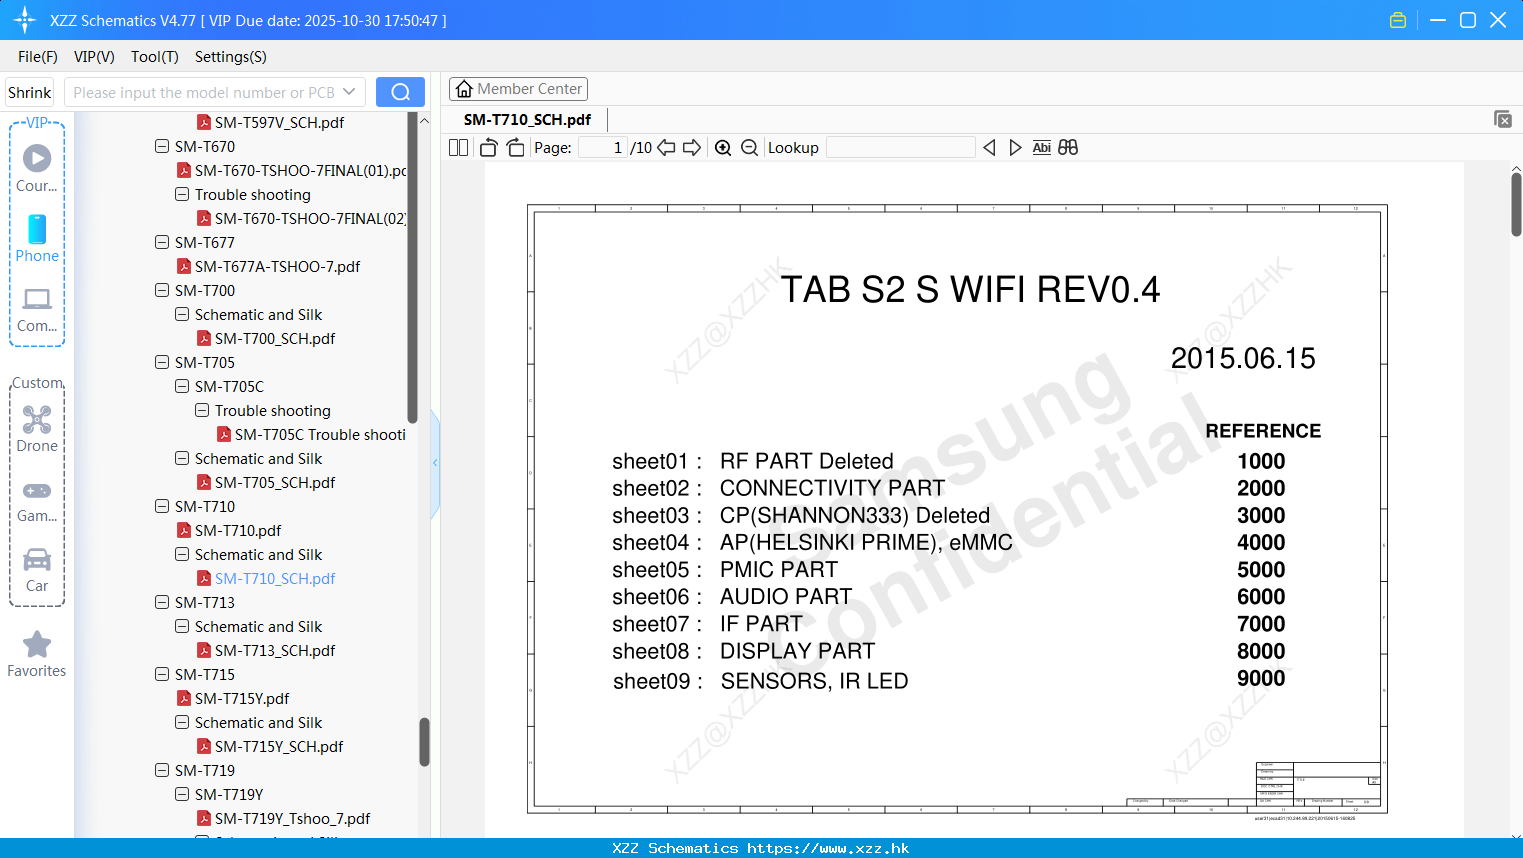Rotate the page counterclockwise
The height and width of the screenshot is (858, 1523).
click(x=488, y=148)
